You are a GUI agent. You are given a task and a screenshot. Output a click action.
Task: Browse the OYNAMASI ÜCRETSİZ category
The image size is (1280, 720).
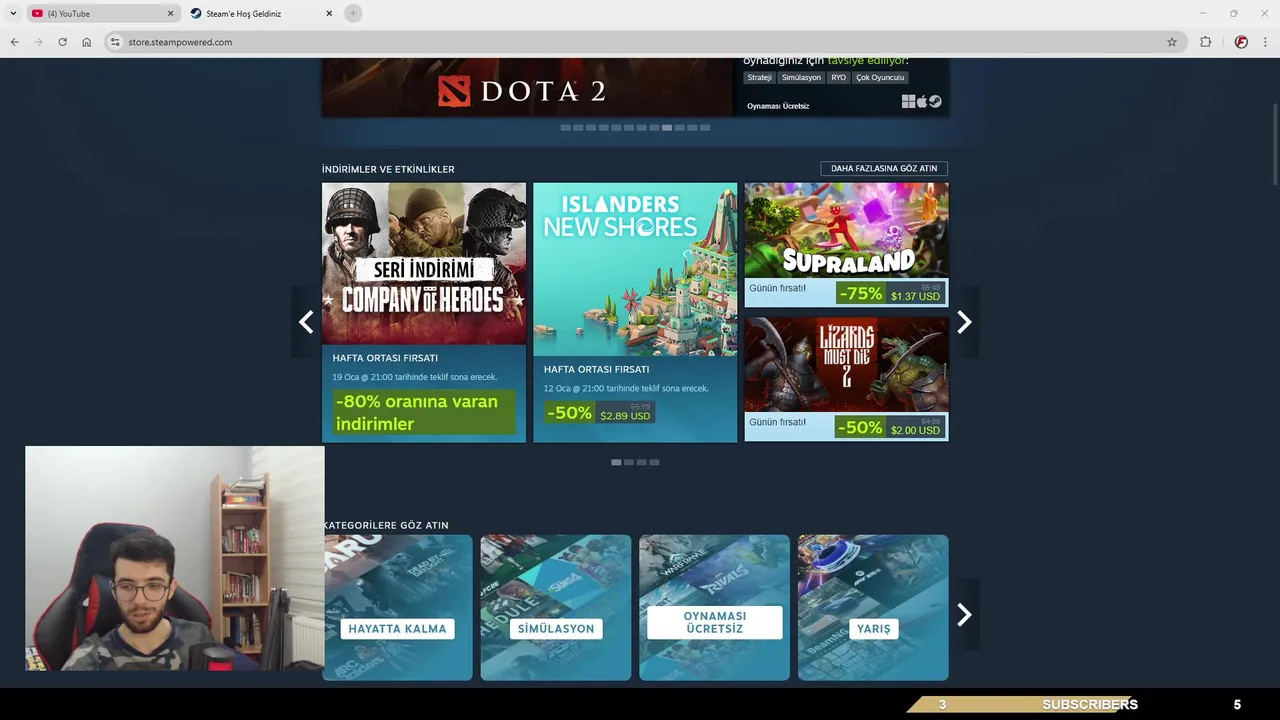coord(714,608)
